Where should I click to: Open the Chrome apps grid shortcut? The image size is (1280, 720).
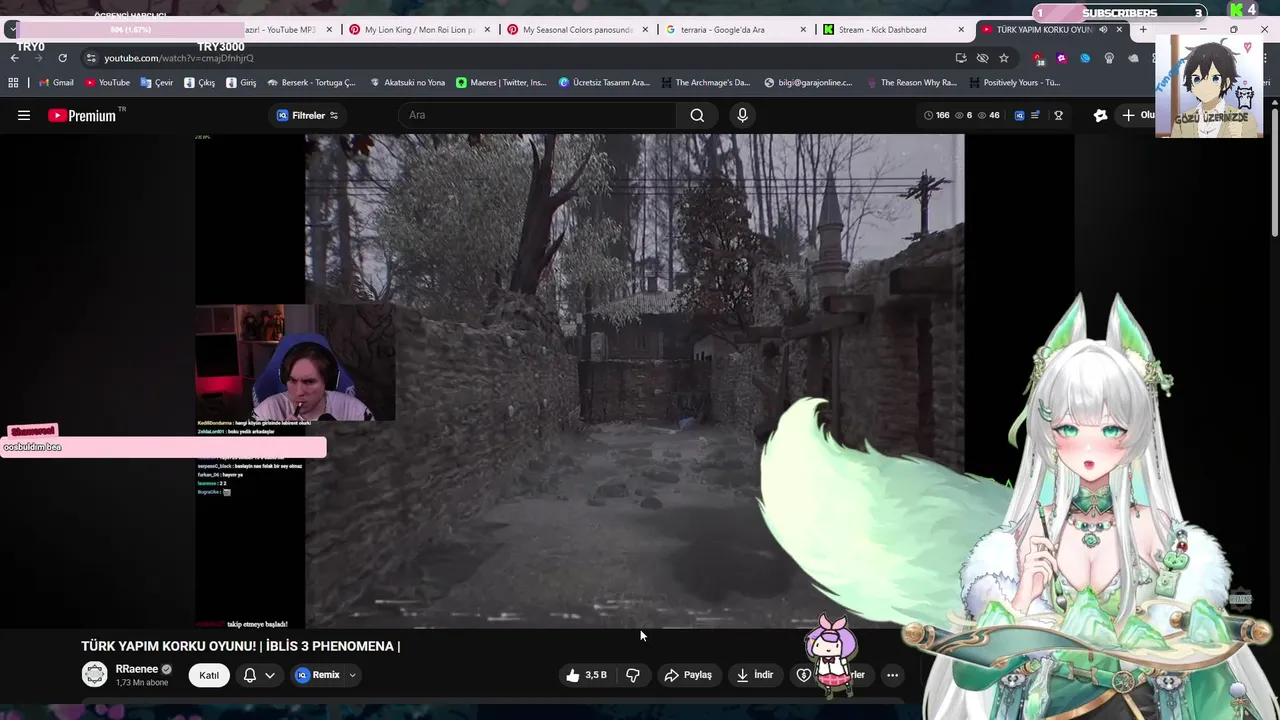14,83
